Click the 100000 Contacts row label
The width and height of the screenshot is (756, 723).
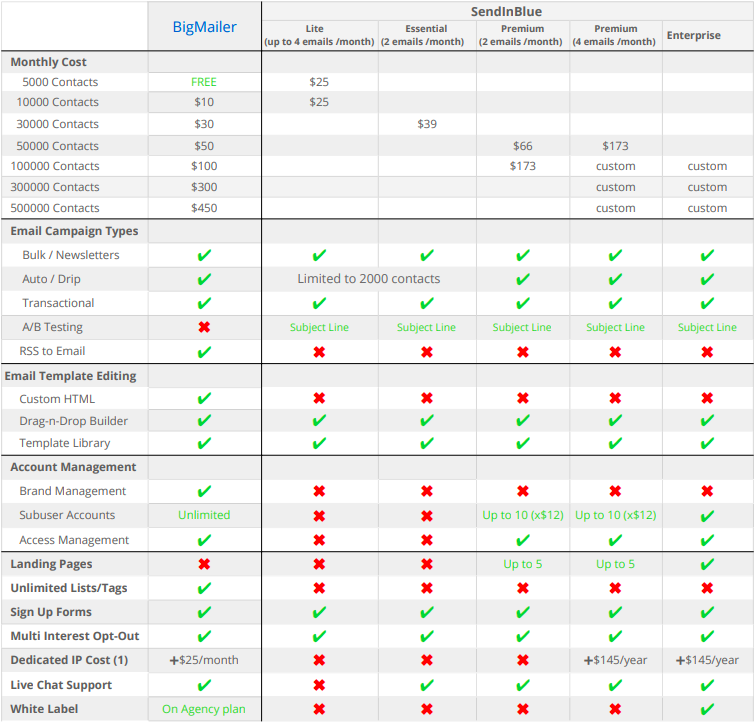tap(55, 166)
